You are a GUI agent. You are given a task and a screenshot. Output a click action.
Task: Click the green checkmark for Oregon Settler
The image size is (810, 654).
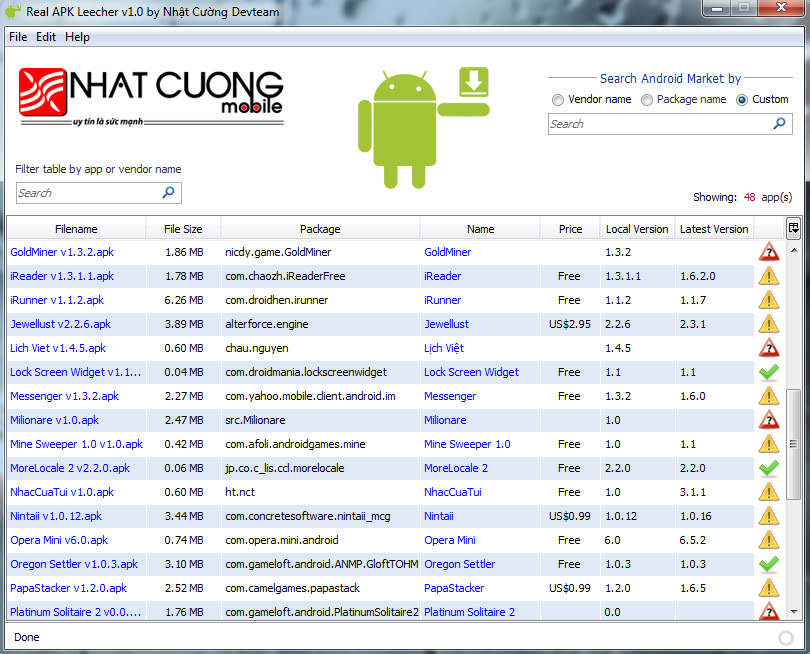coord(769,564)
